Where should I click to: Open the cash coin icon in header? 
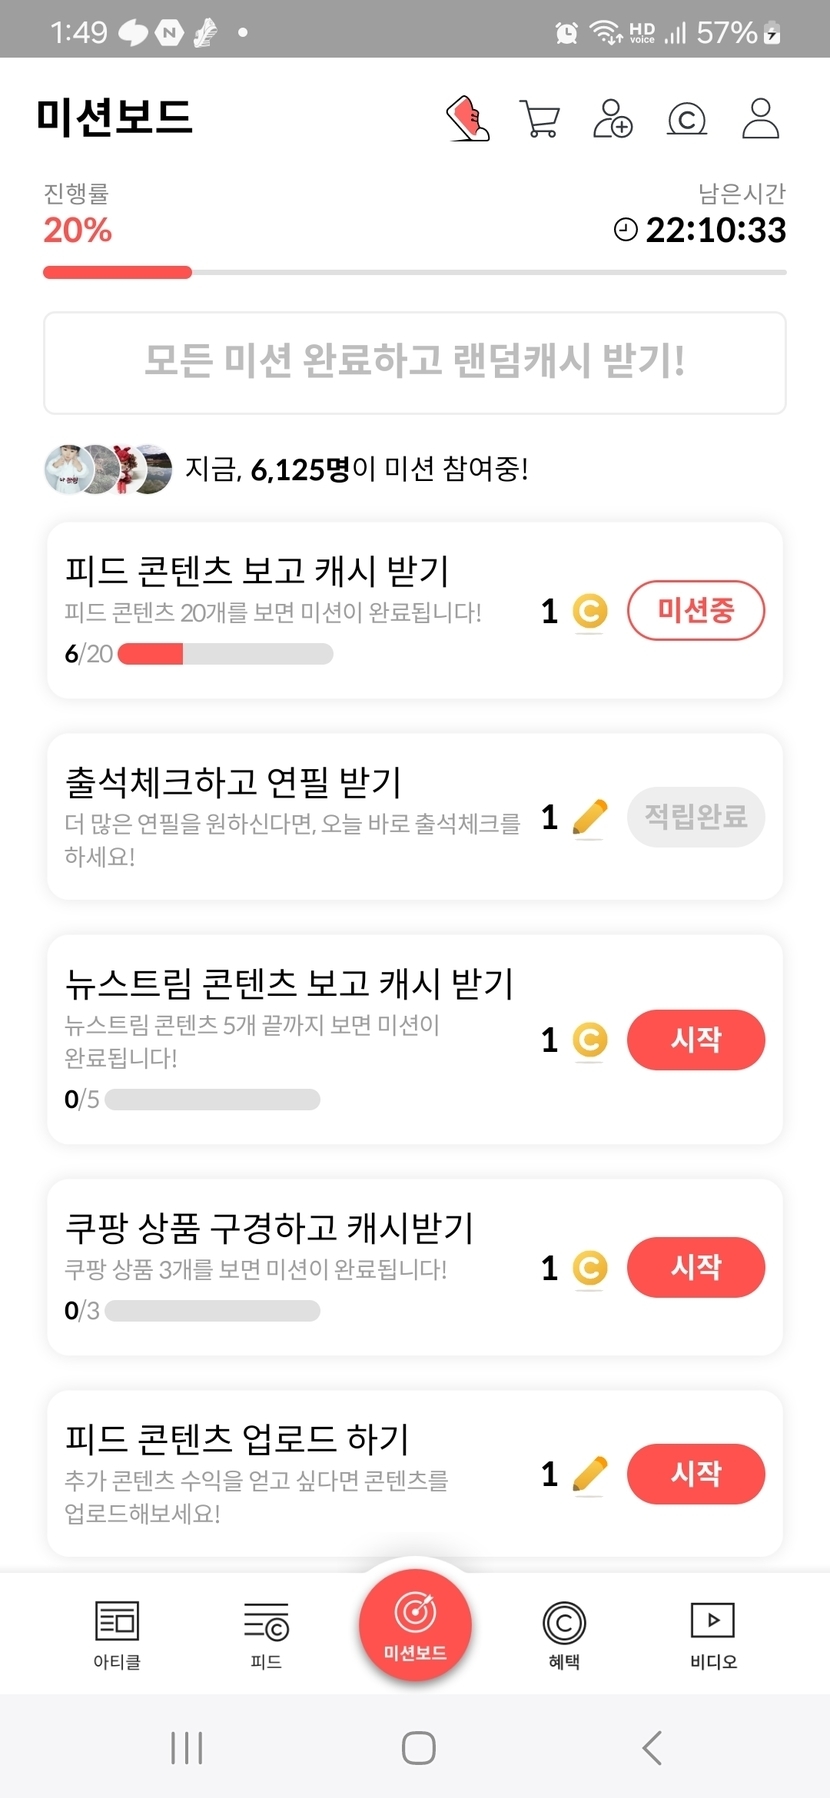pyautogui.click(x=686, y=119)
